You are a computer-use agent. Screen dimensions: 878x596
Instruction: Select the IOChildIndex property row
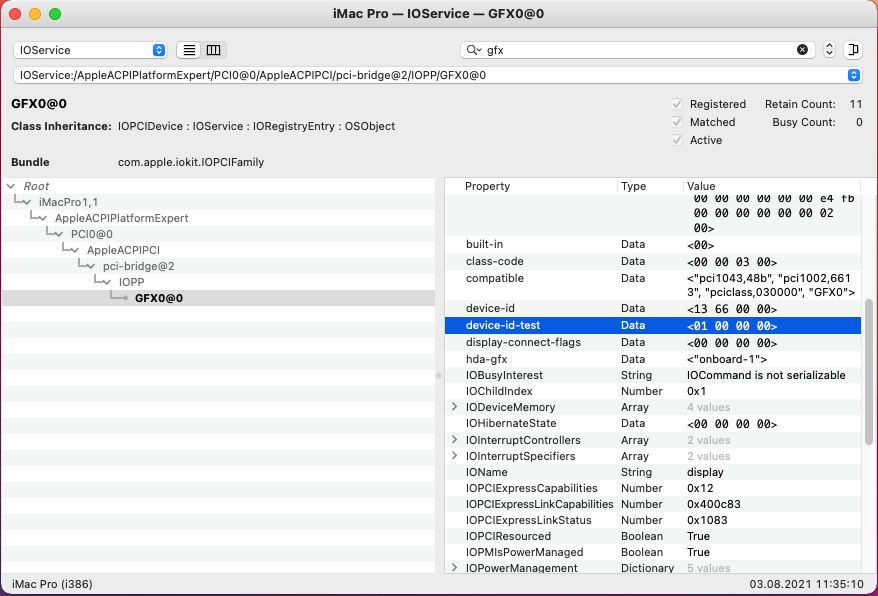click(653, 391)
